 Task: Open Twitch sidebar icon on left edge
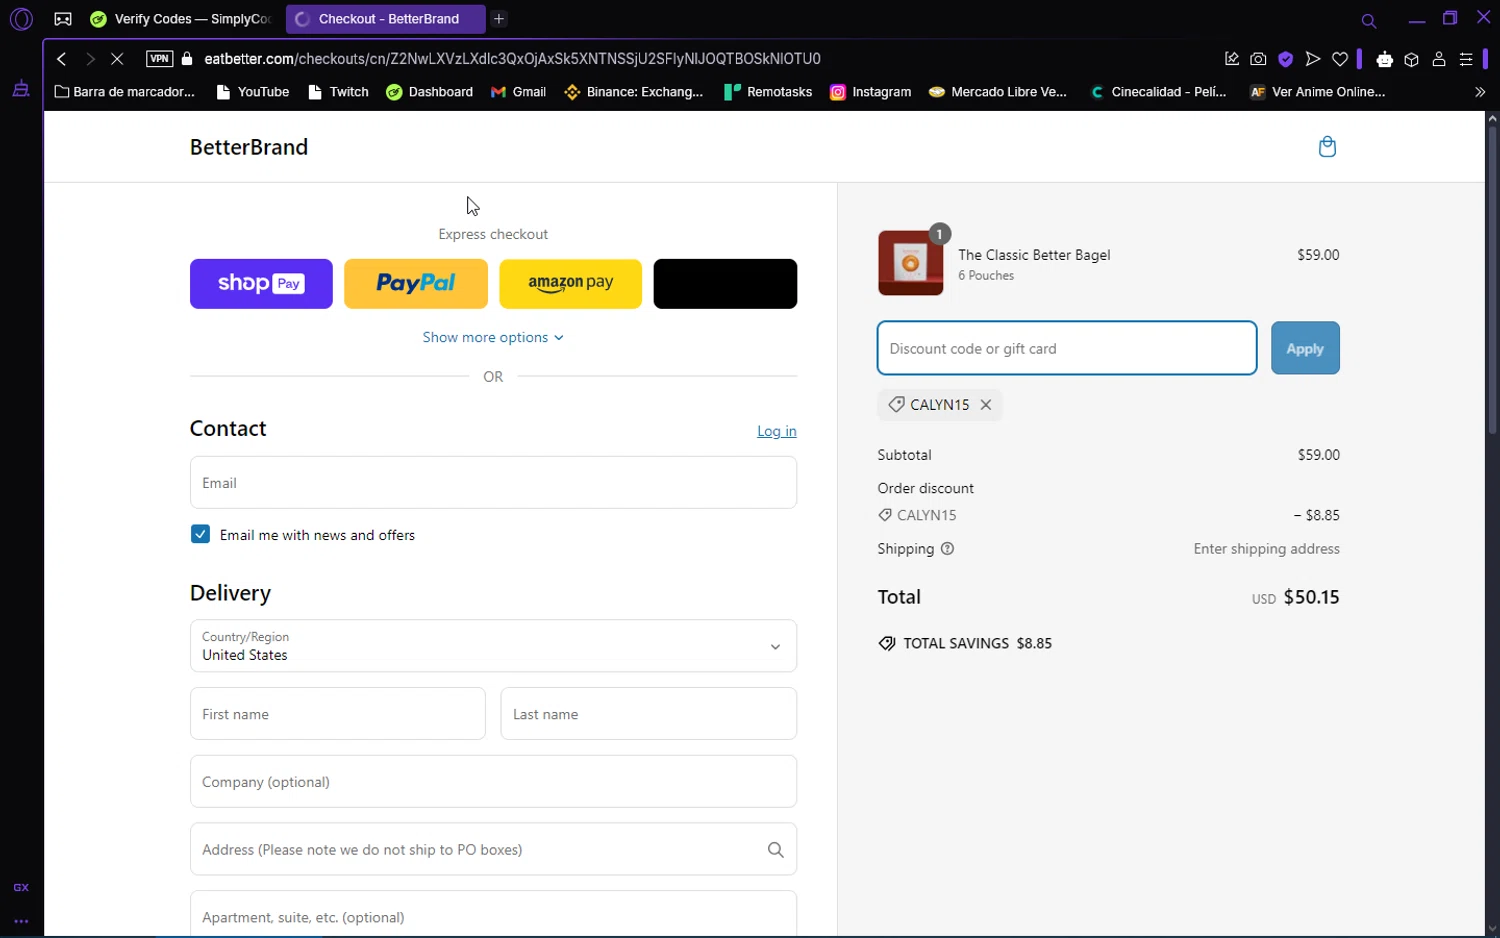coord(21,89)
